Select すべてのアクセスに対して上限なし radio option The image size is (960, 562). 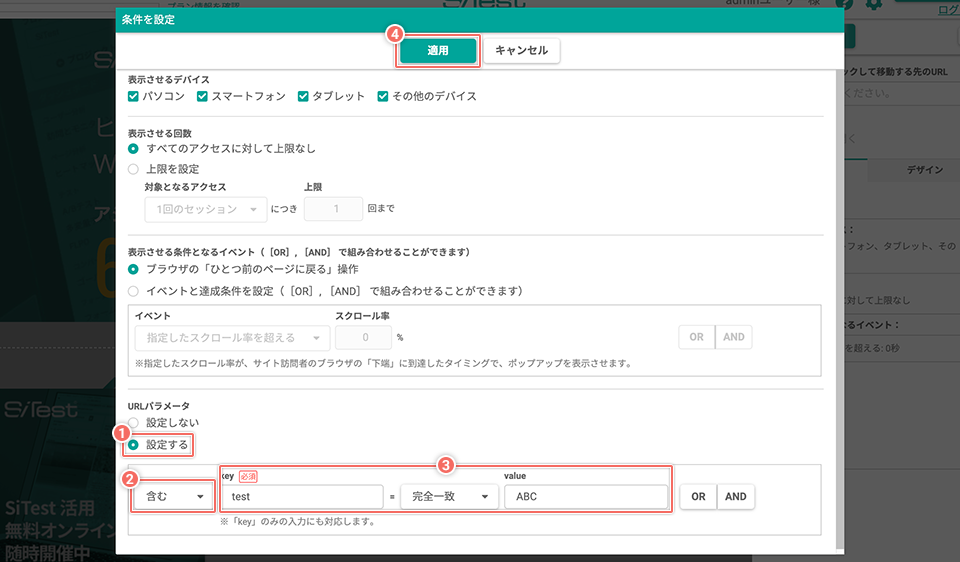click(x=133, y=149)
